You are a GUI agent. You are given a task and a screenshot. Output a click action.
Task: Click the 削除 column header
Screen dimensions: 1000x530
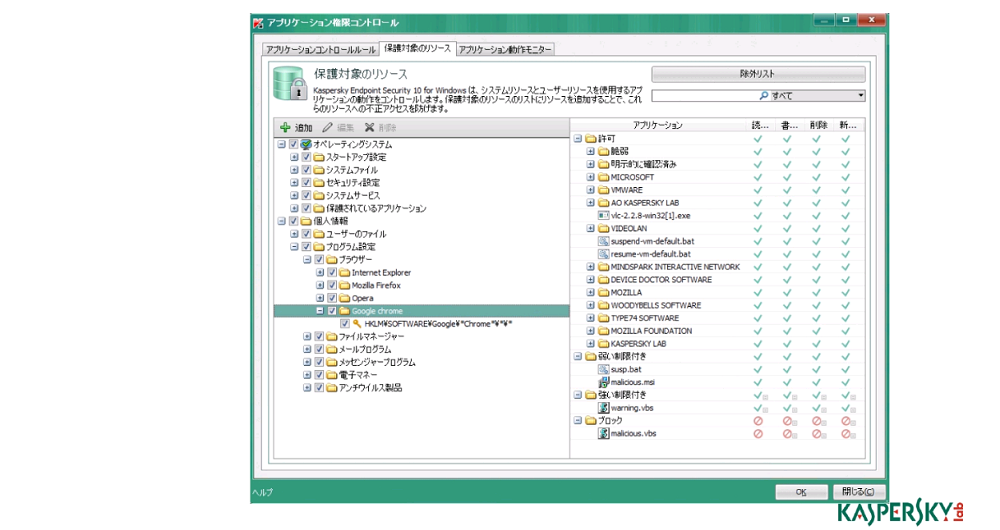[819, 126]
